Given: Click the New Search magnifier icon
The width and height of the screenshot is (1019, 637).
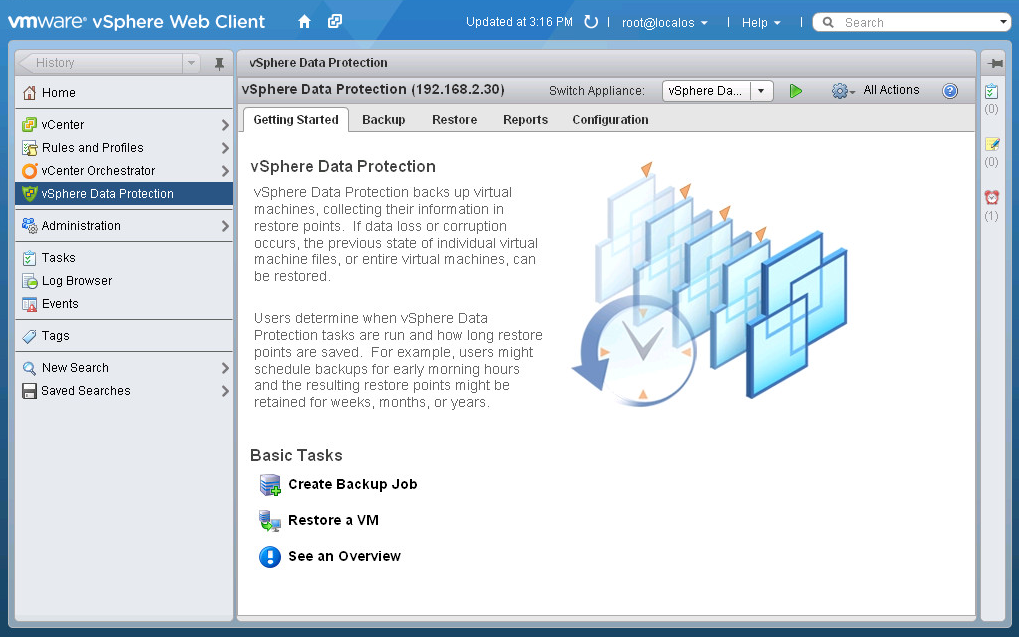Looking at the screenshot, I should click(x=29, y=368).
